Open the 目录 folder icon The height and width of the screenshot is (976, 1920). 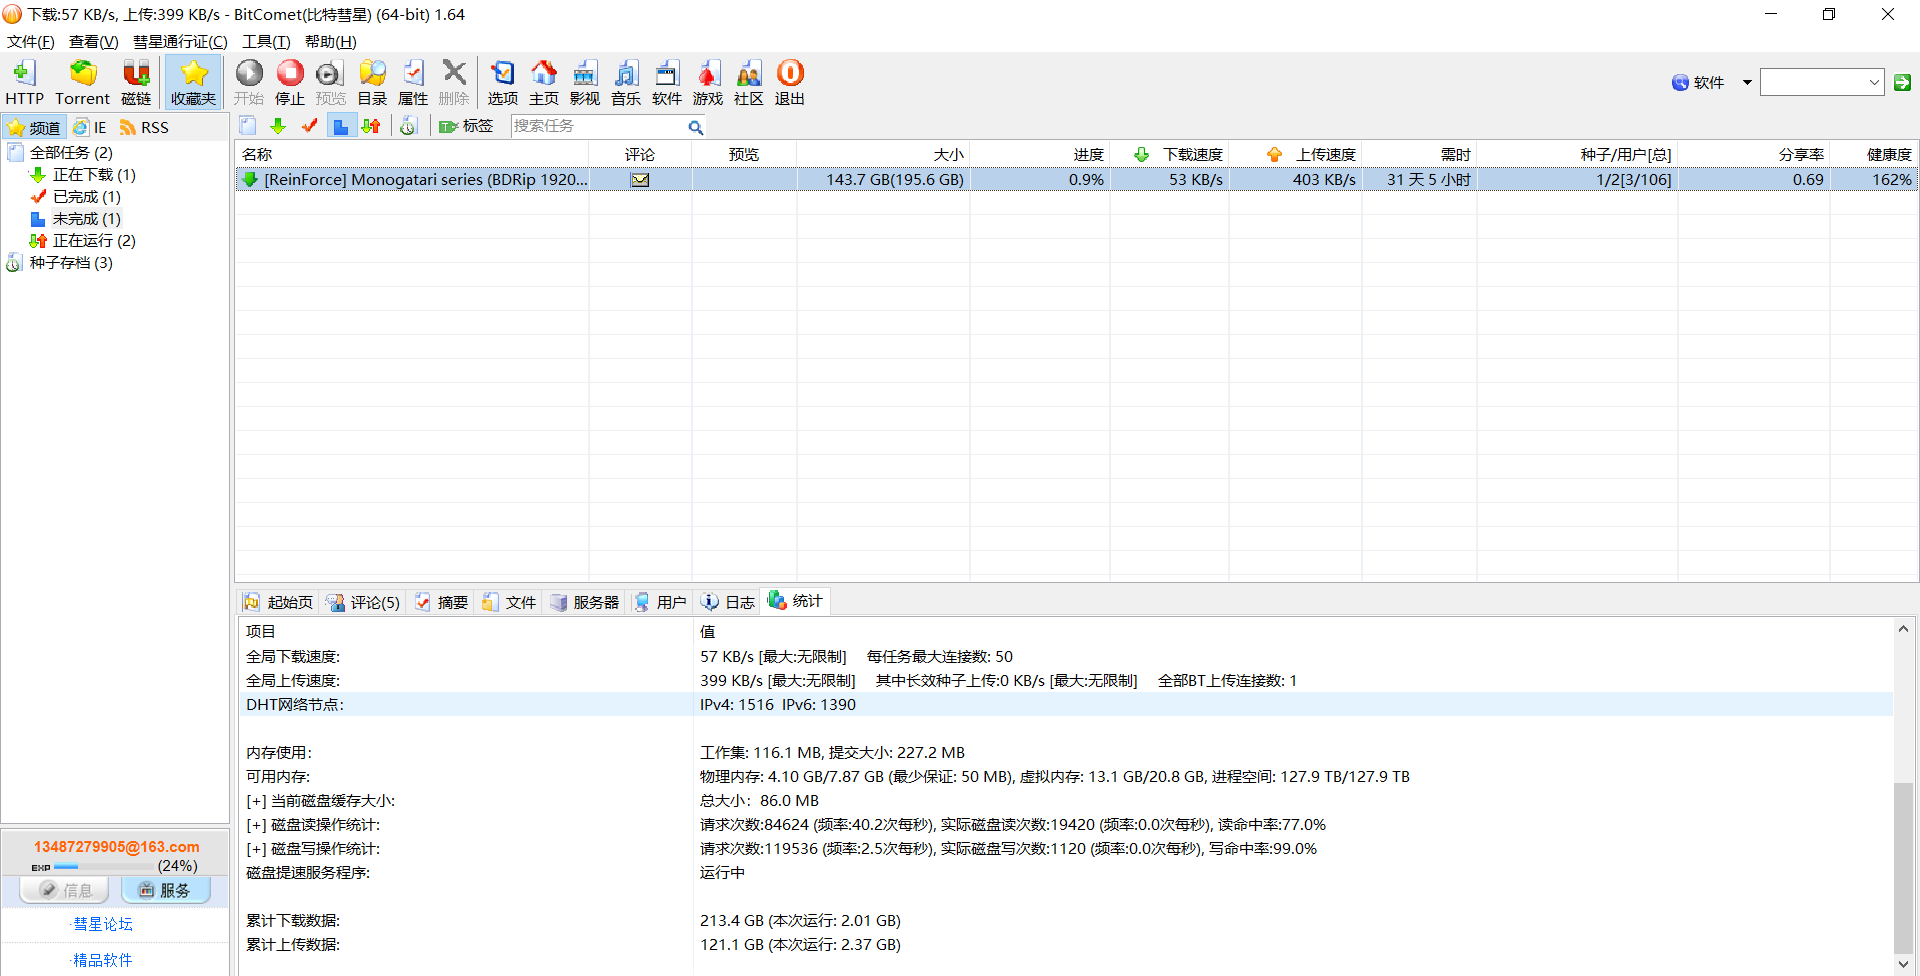point(372,82)
